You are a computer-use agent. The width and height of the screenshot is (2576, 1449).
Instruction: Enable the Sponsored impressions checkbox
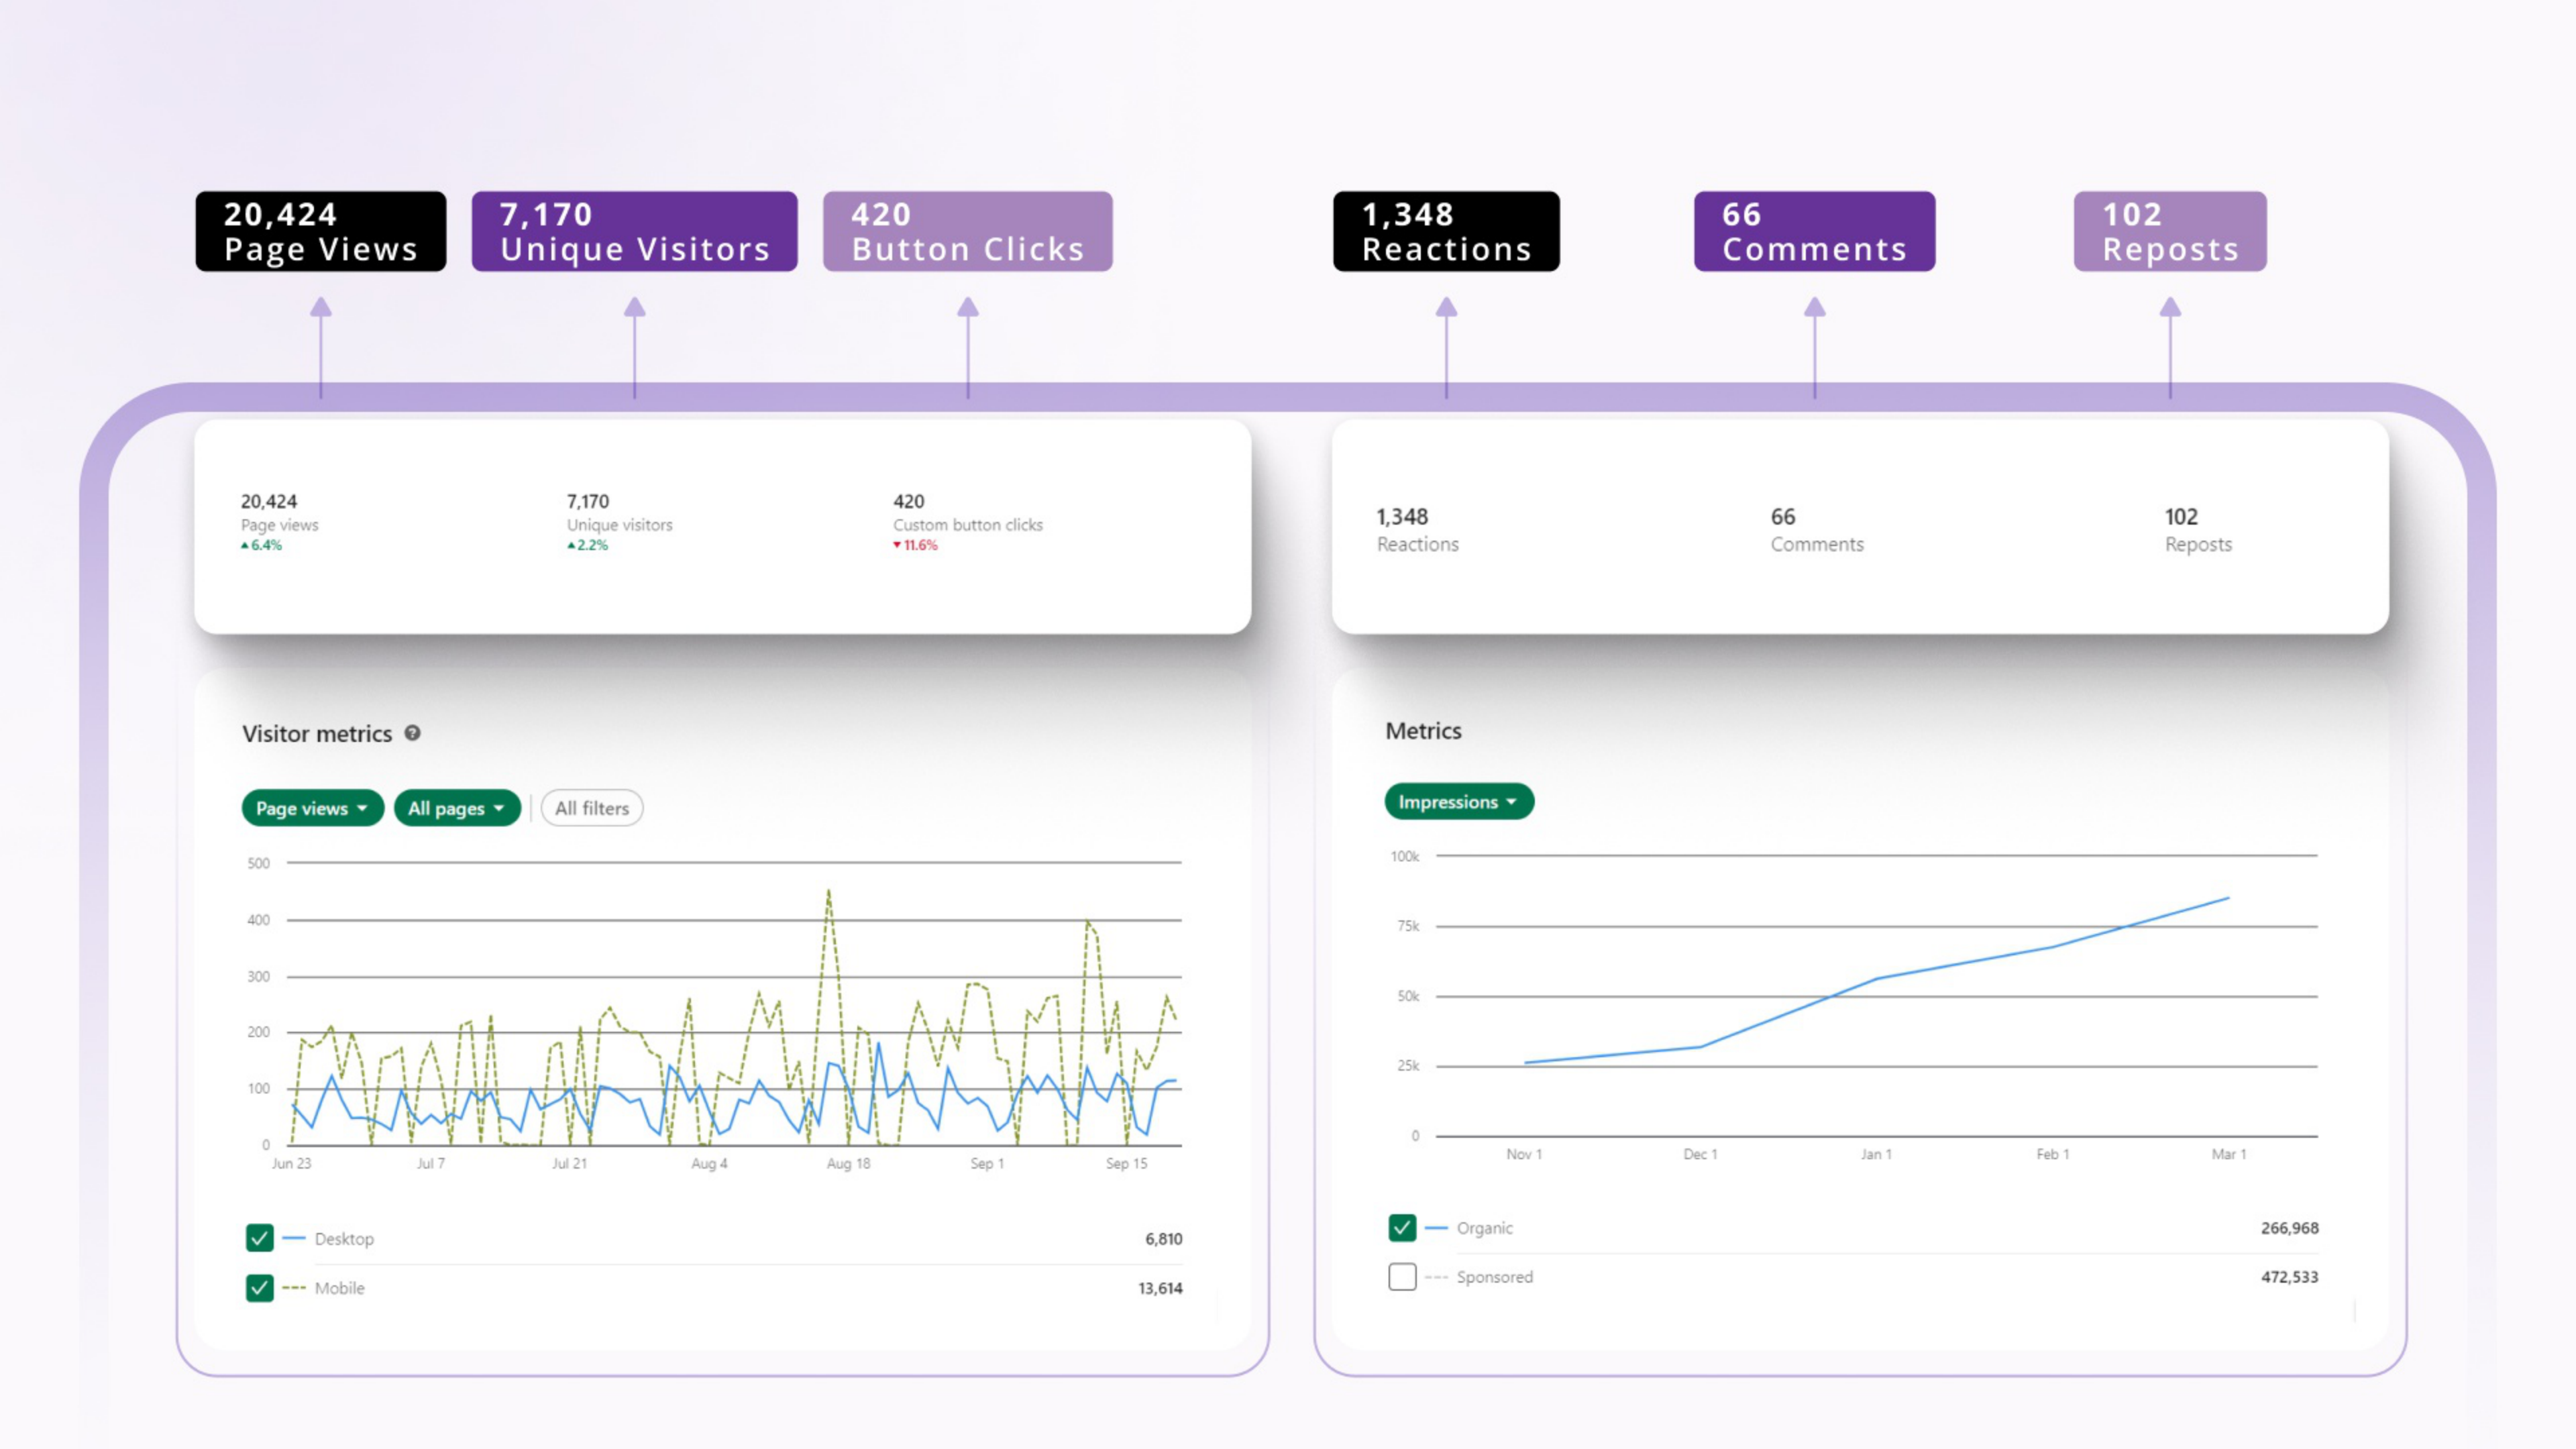1402,1277
